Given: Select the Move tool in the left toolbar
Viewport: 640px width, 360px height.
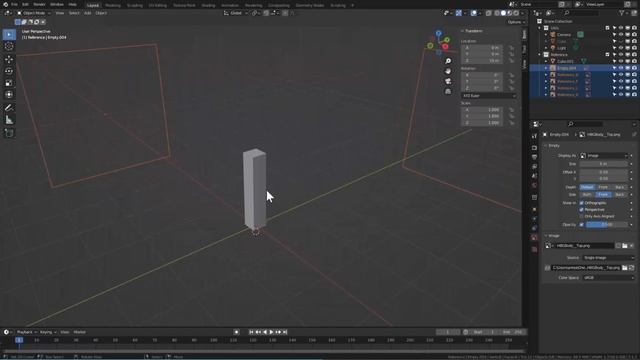Looking at the screenshot, I should coord(9,59).
